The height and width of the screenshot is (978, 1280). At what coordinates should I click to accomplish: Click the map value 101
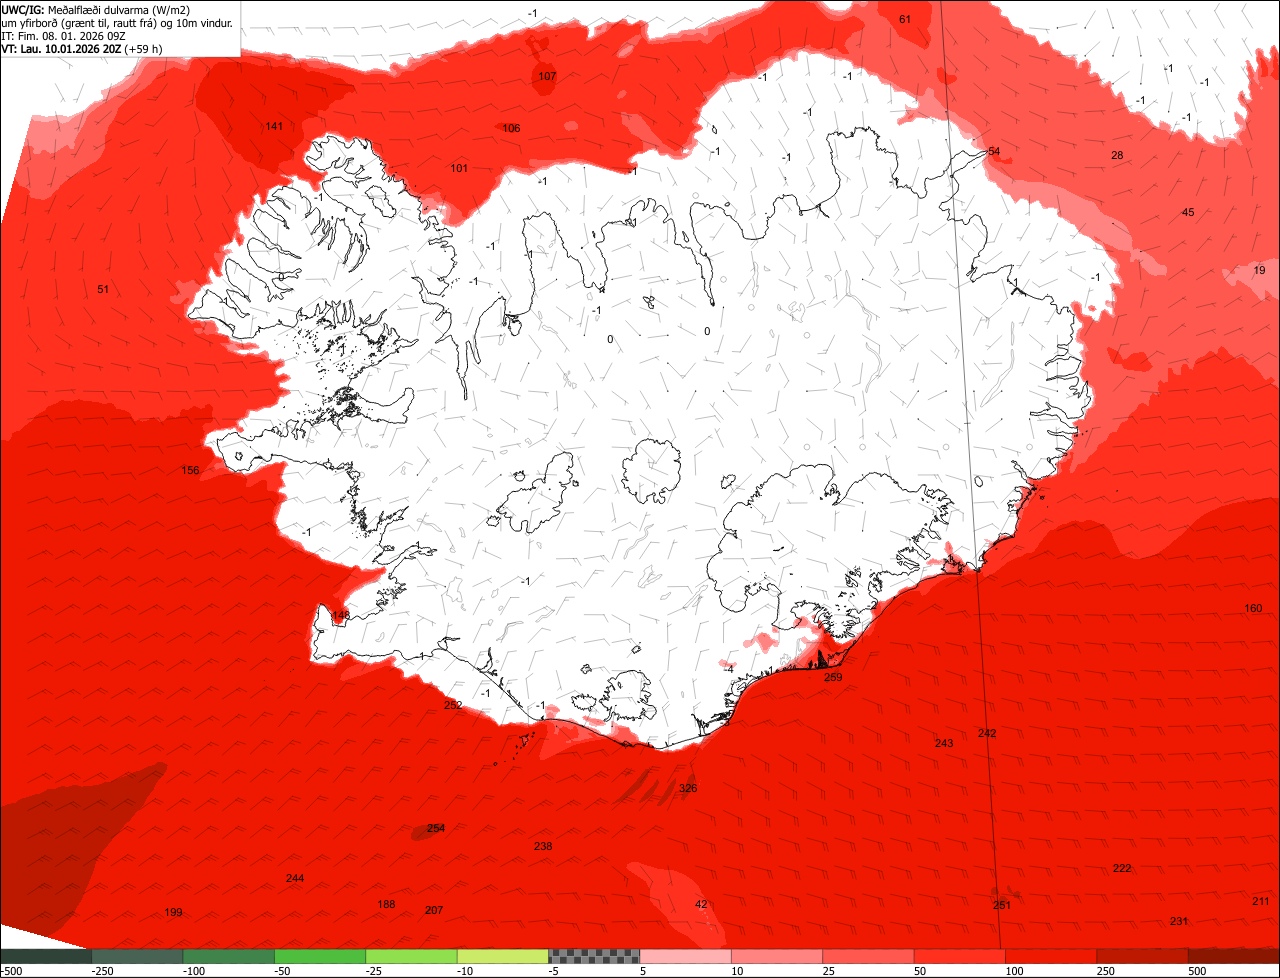pos(459,168)
